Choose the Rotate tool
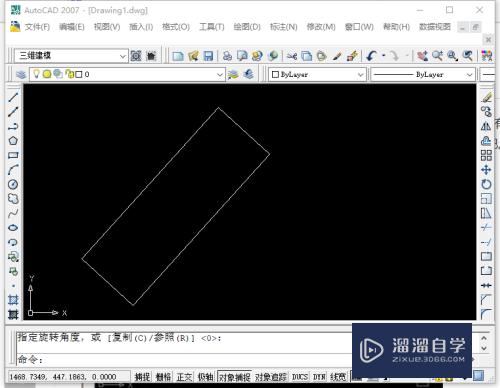The width and height of the screenshot is (500, 388). [x=486, y=184]
